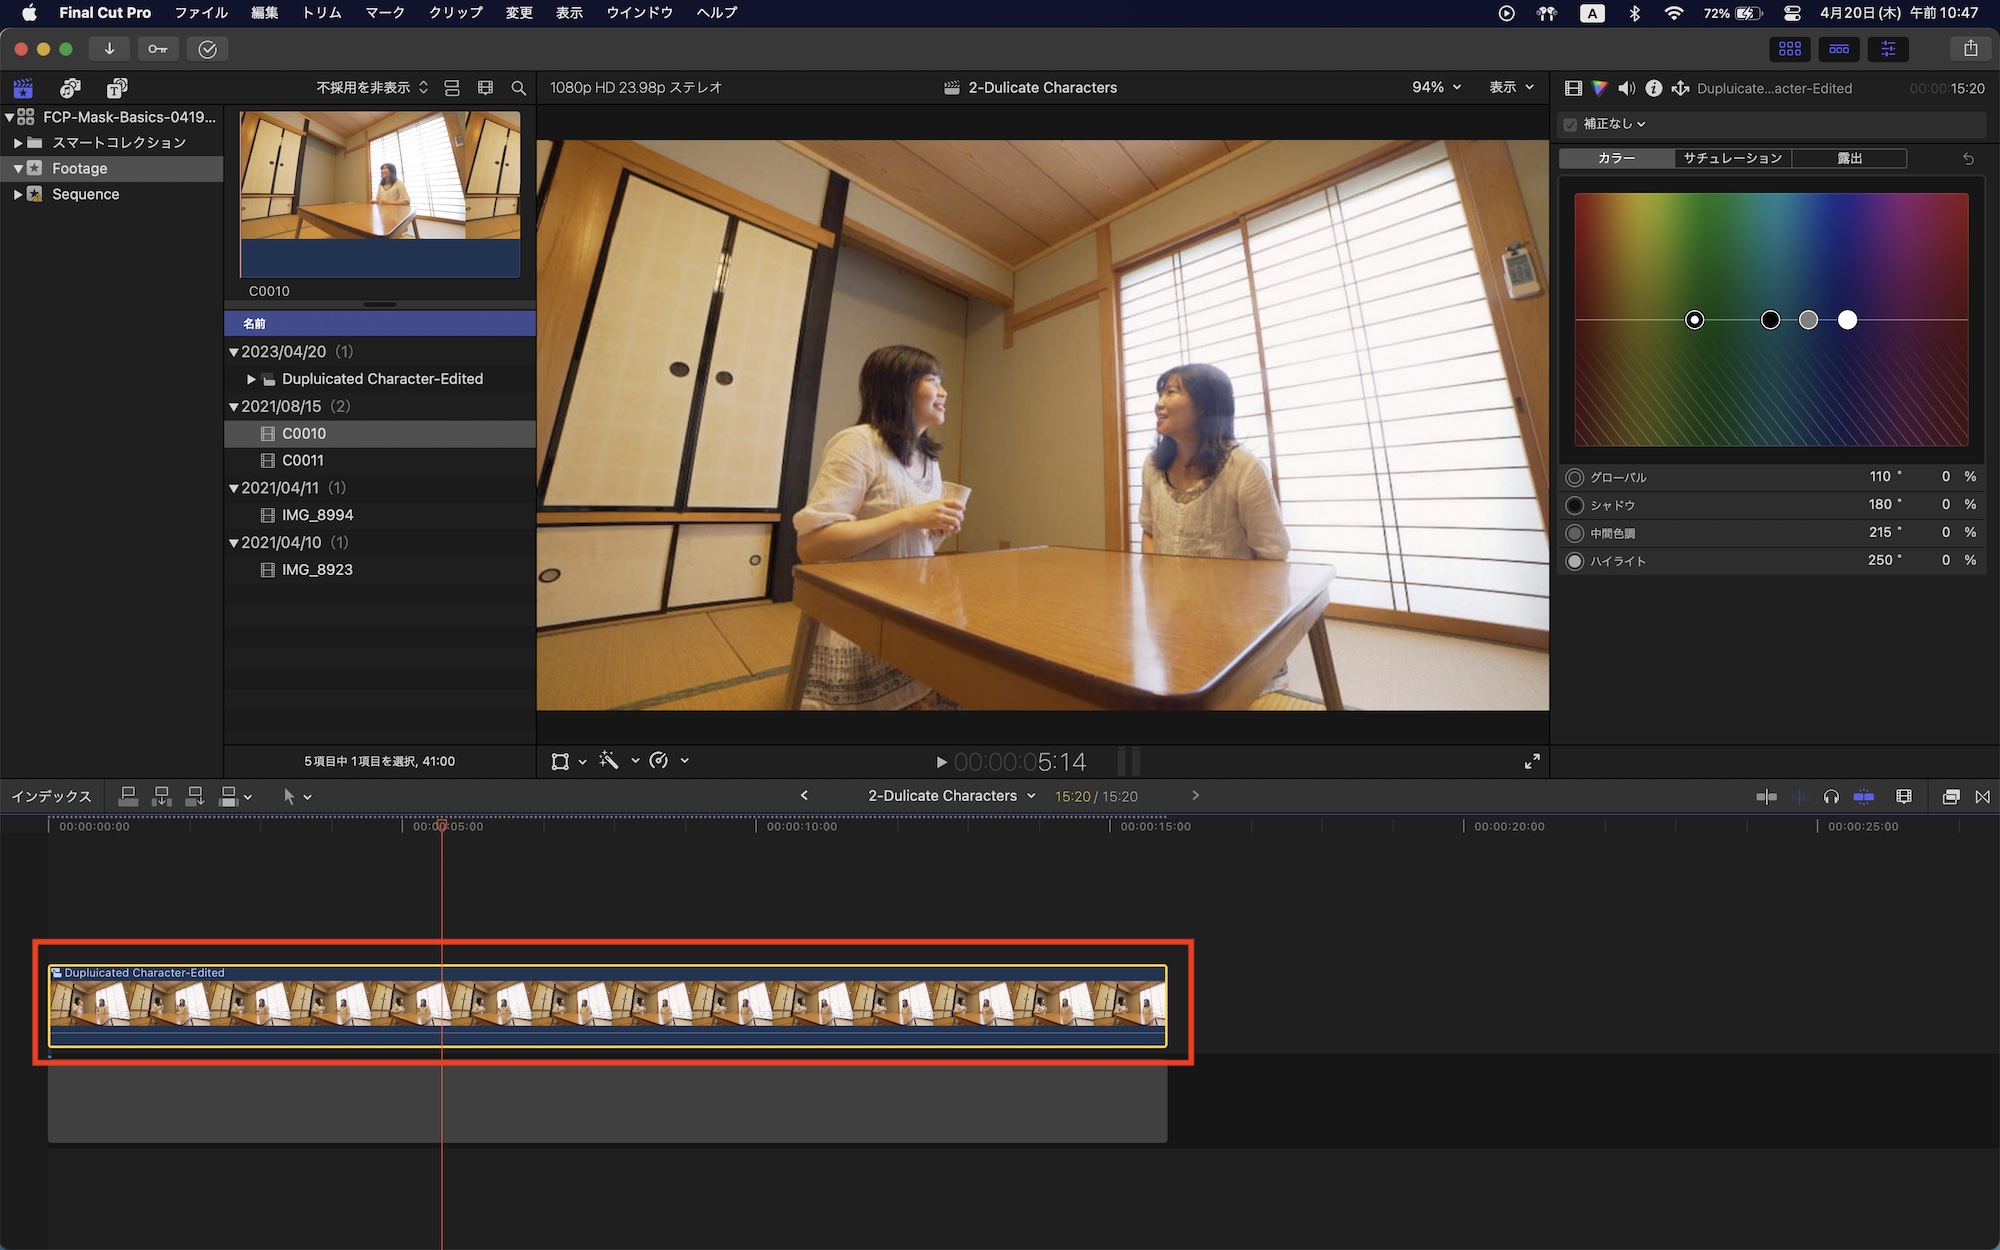
Task: Collapse the Footage event triangle
Action: (18, 169)
